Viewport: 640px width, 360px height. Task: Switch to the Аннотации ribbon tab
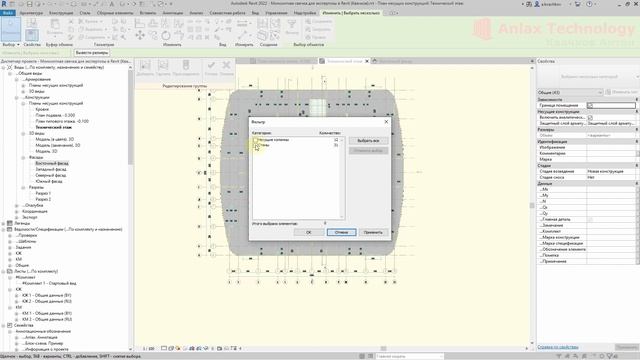[x=173, y=13]
